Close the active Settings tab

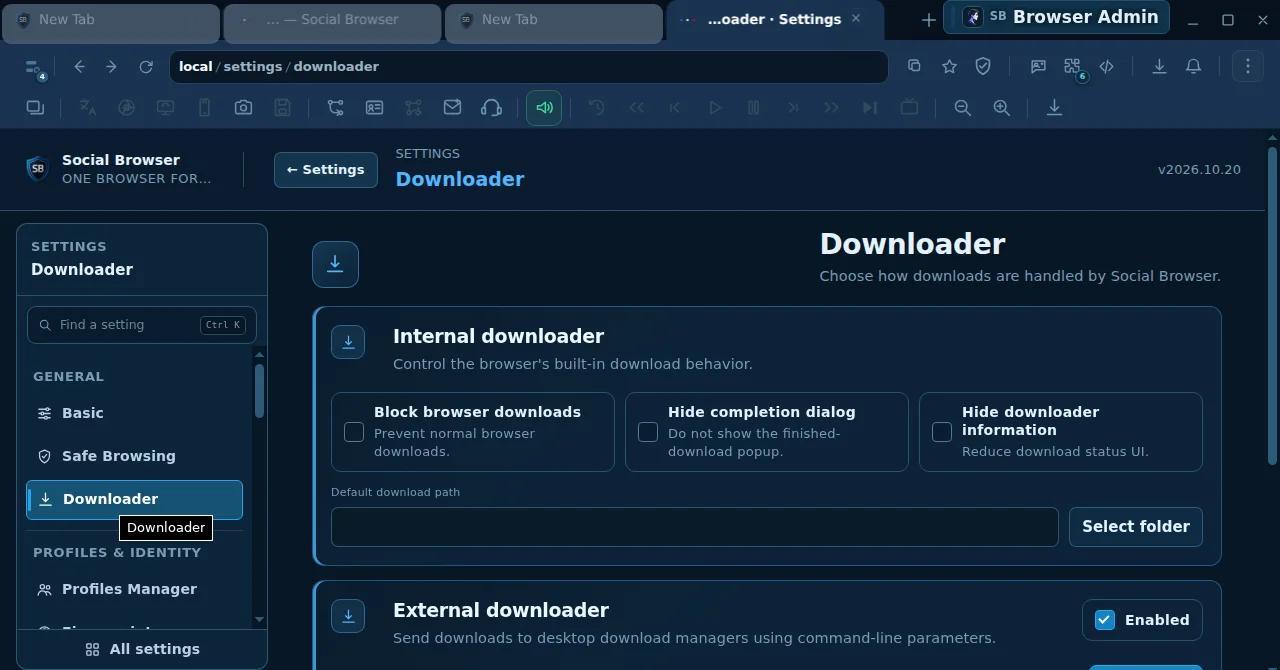856,19
